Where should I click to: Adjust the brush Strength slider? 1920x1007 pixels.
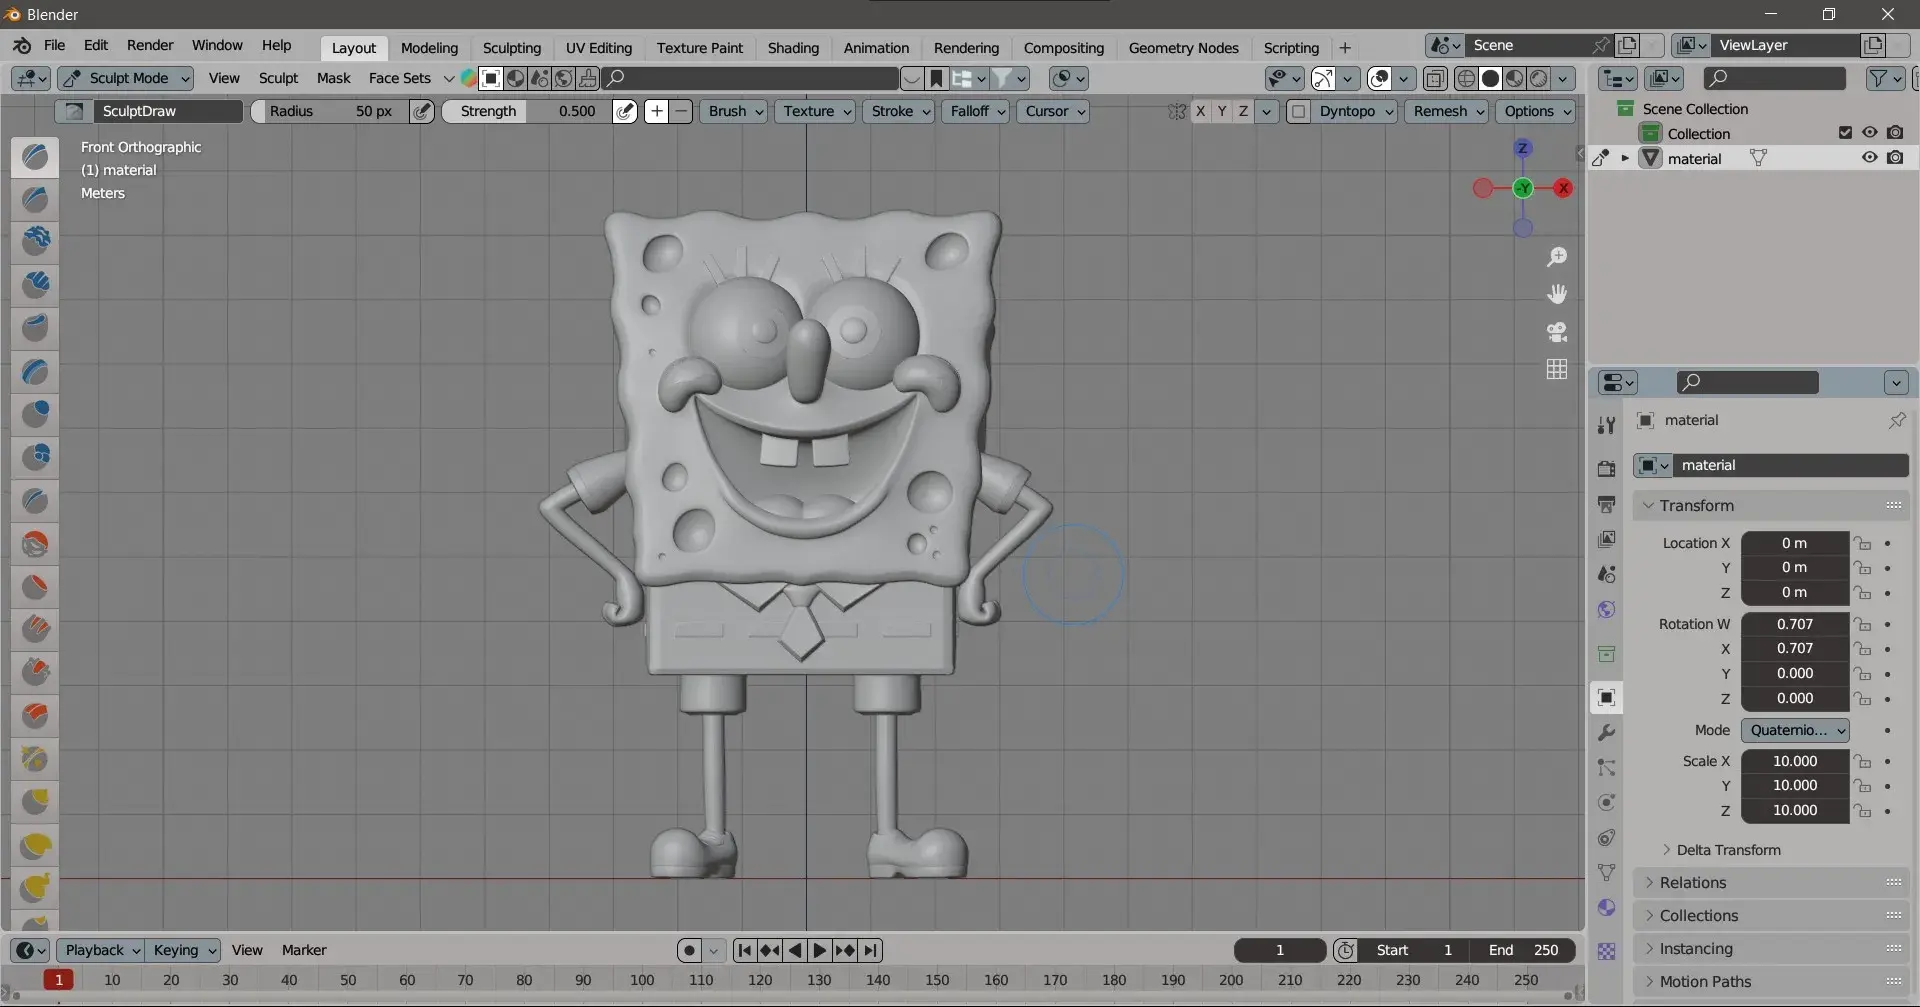pos(526,111)
